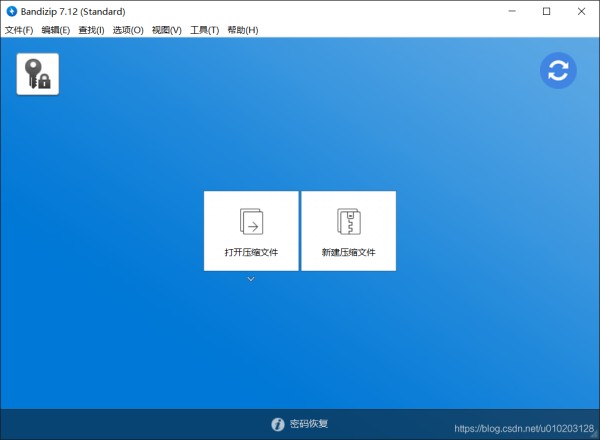Viewport: 600px width, 440px height.
Task: Expand the chevron below 打开压缩文件
Action: 251,279
